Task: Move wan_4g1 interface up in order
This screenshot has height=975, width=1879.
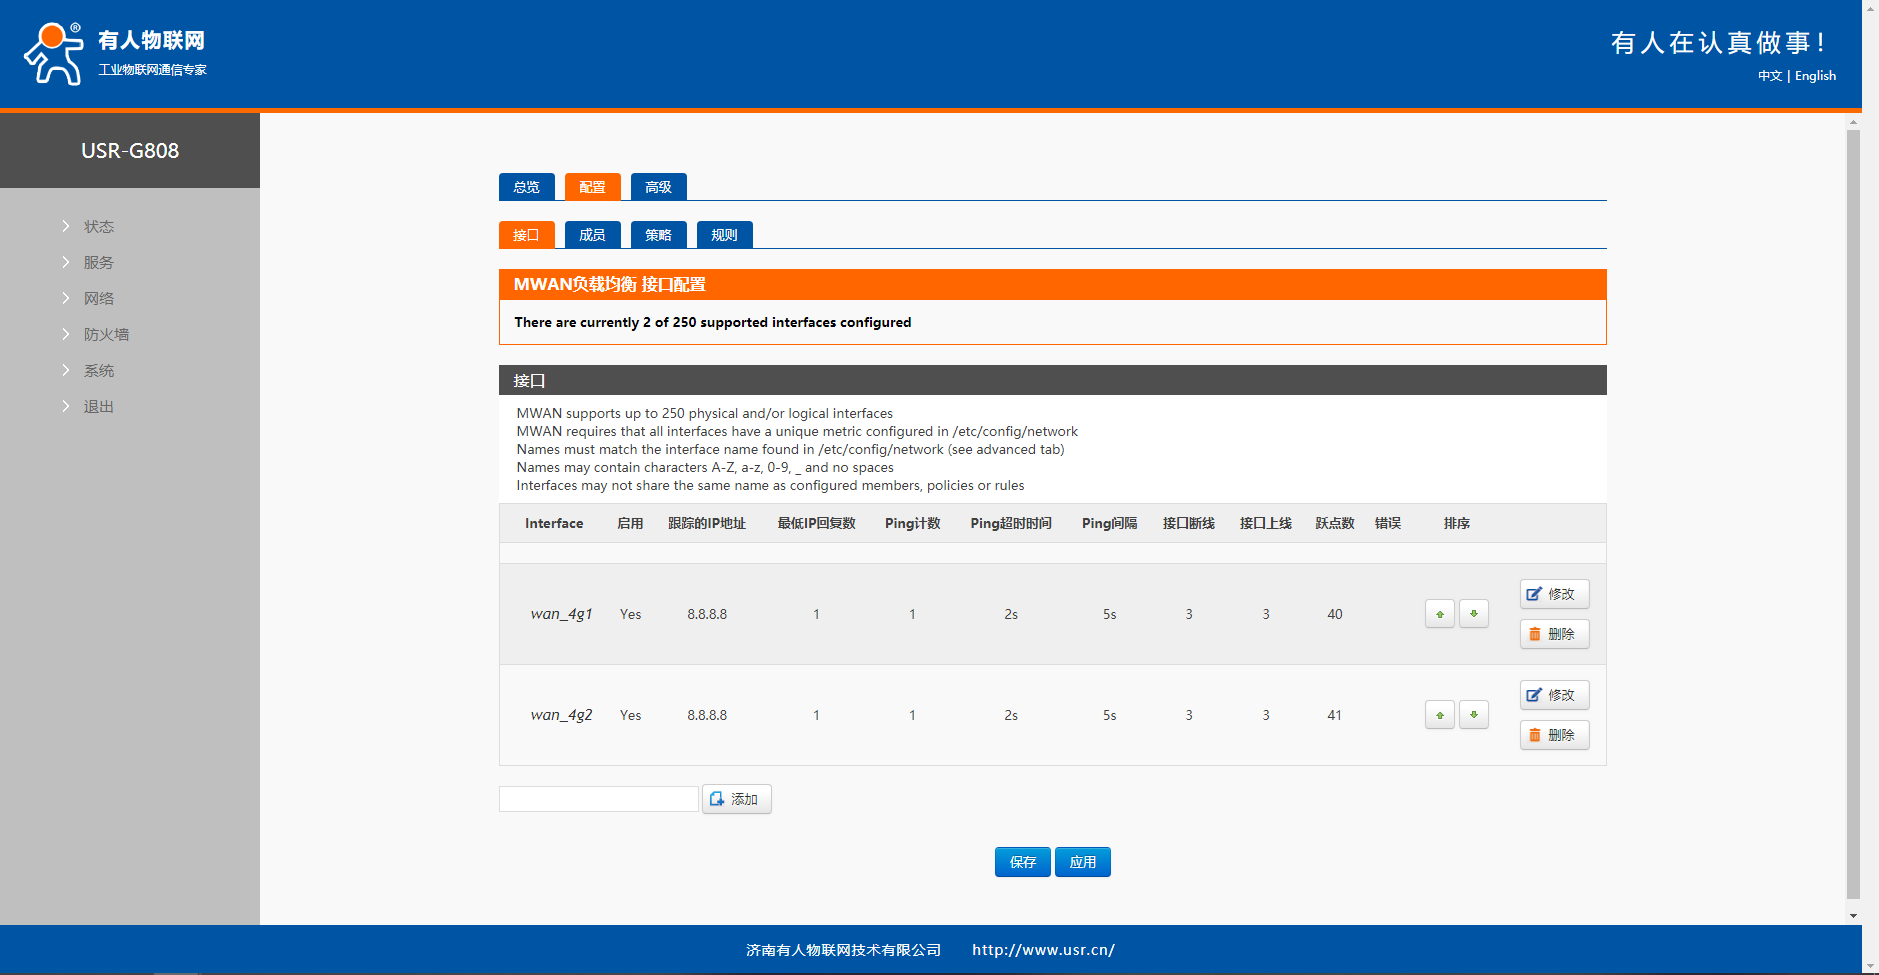Action: (1439, 614)
